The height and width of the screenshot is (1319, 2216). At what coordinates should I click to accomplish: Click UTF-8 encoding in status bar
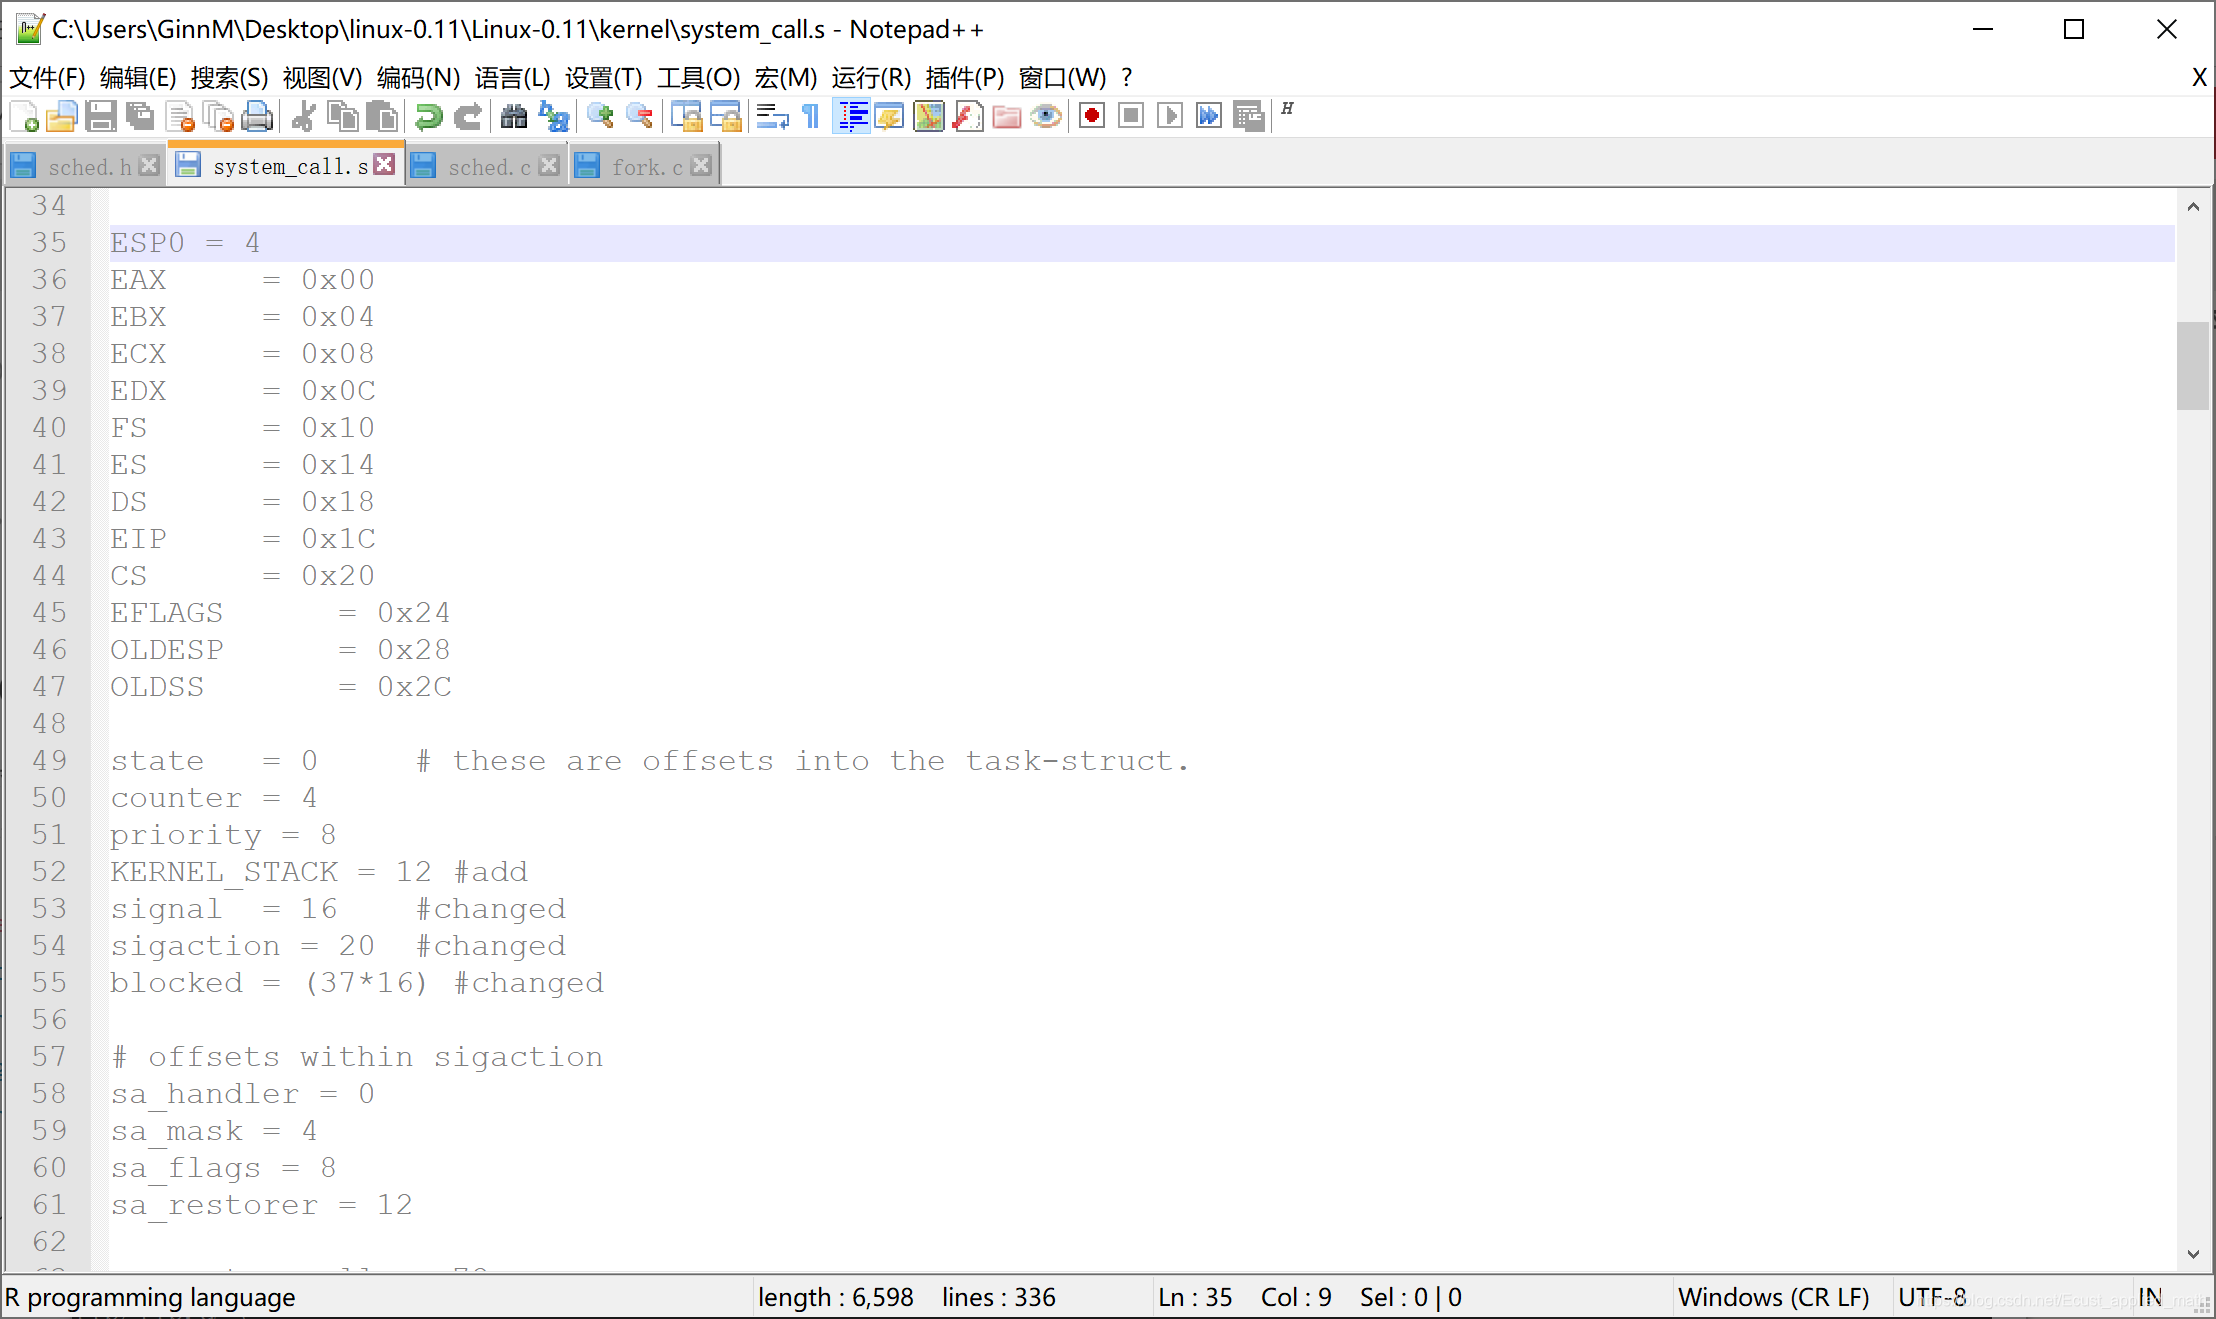coord(1932,1297)
